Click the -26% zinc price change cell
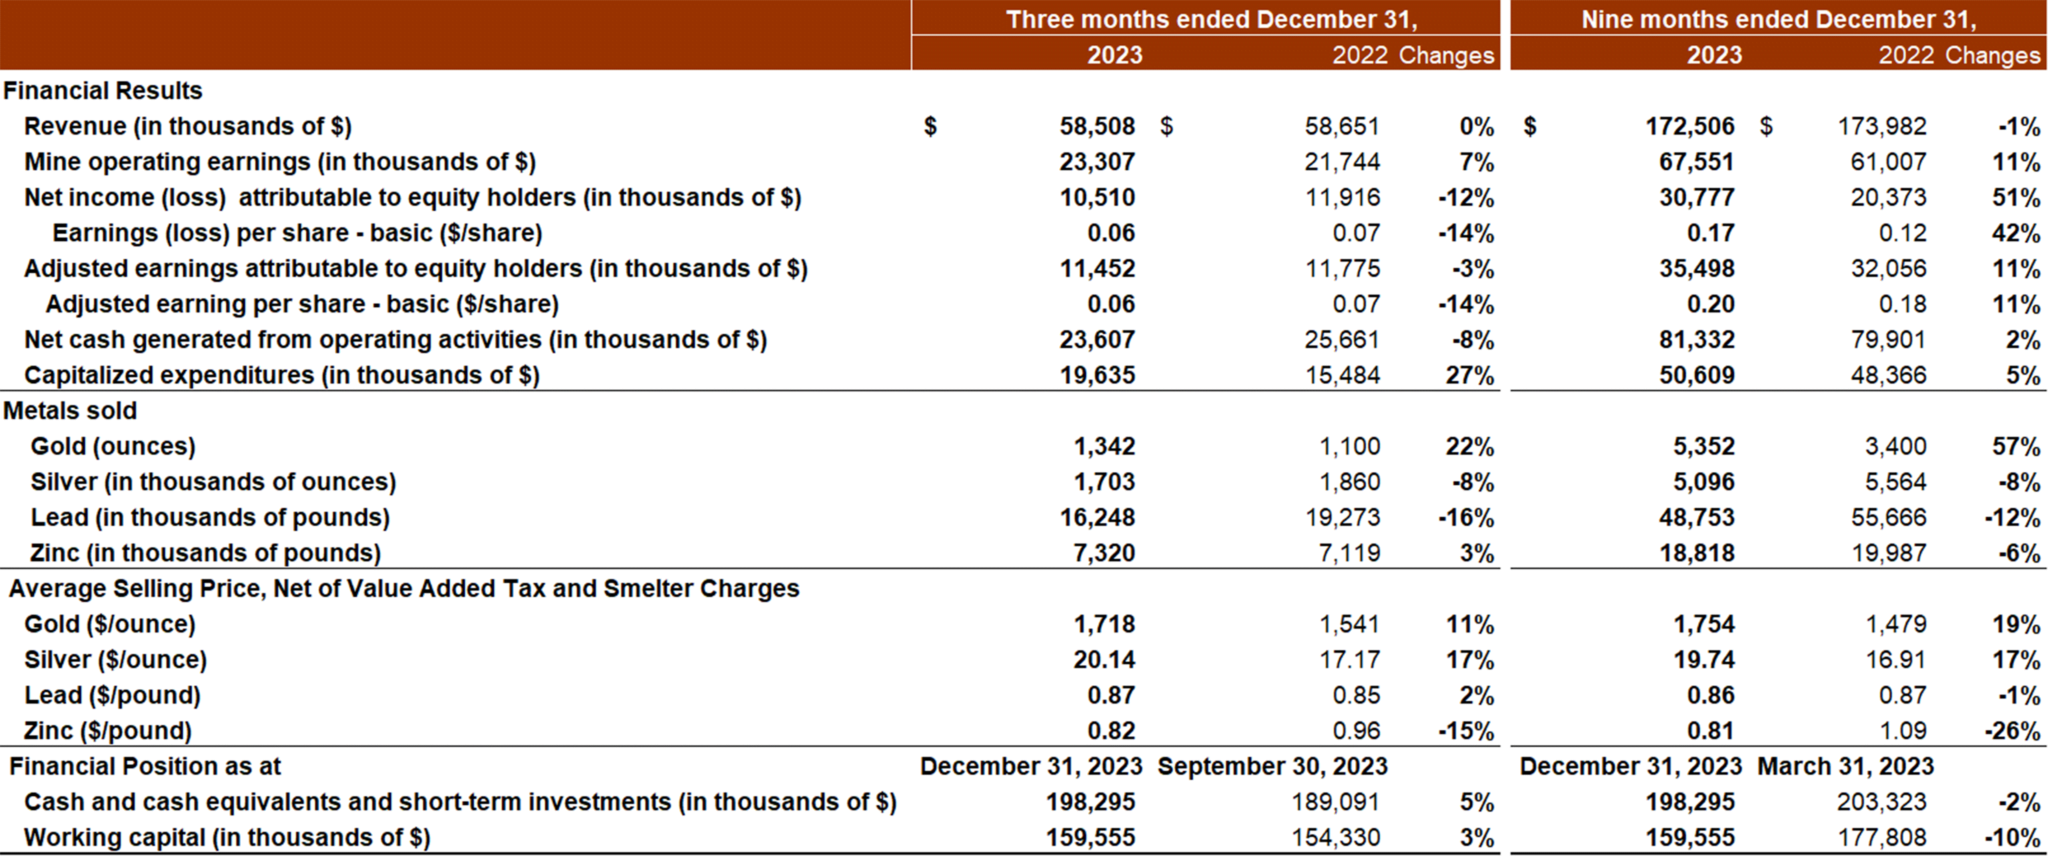The width and height of the screenshot is (2048, 856). (2011, 731)
